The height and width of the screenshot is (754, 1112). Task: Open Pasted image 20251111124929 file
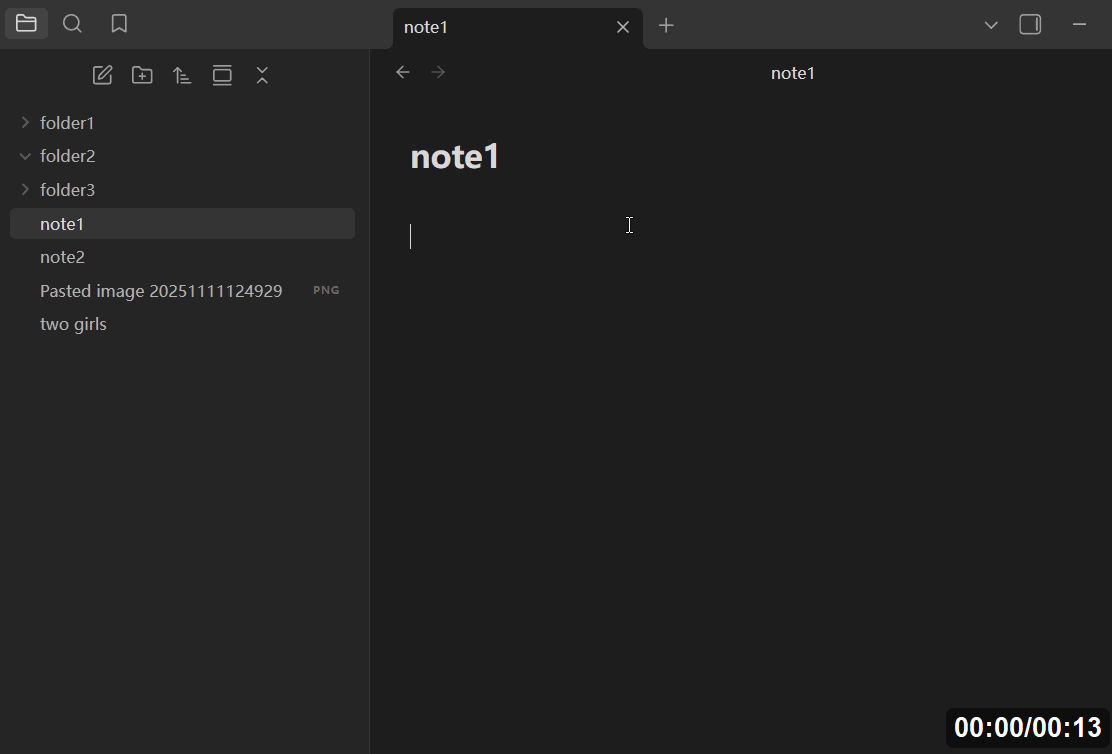coord(161,291)
